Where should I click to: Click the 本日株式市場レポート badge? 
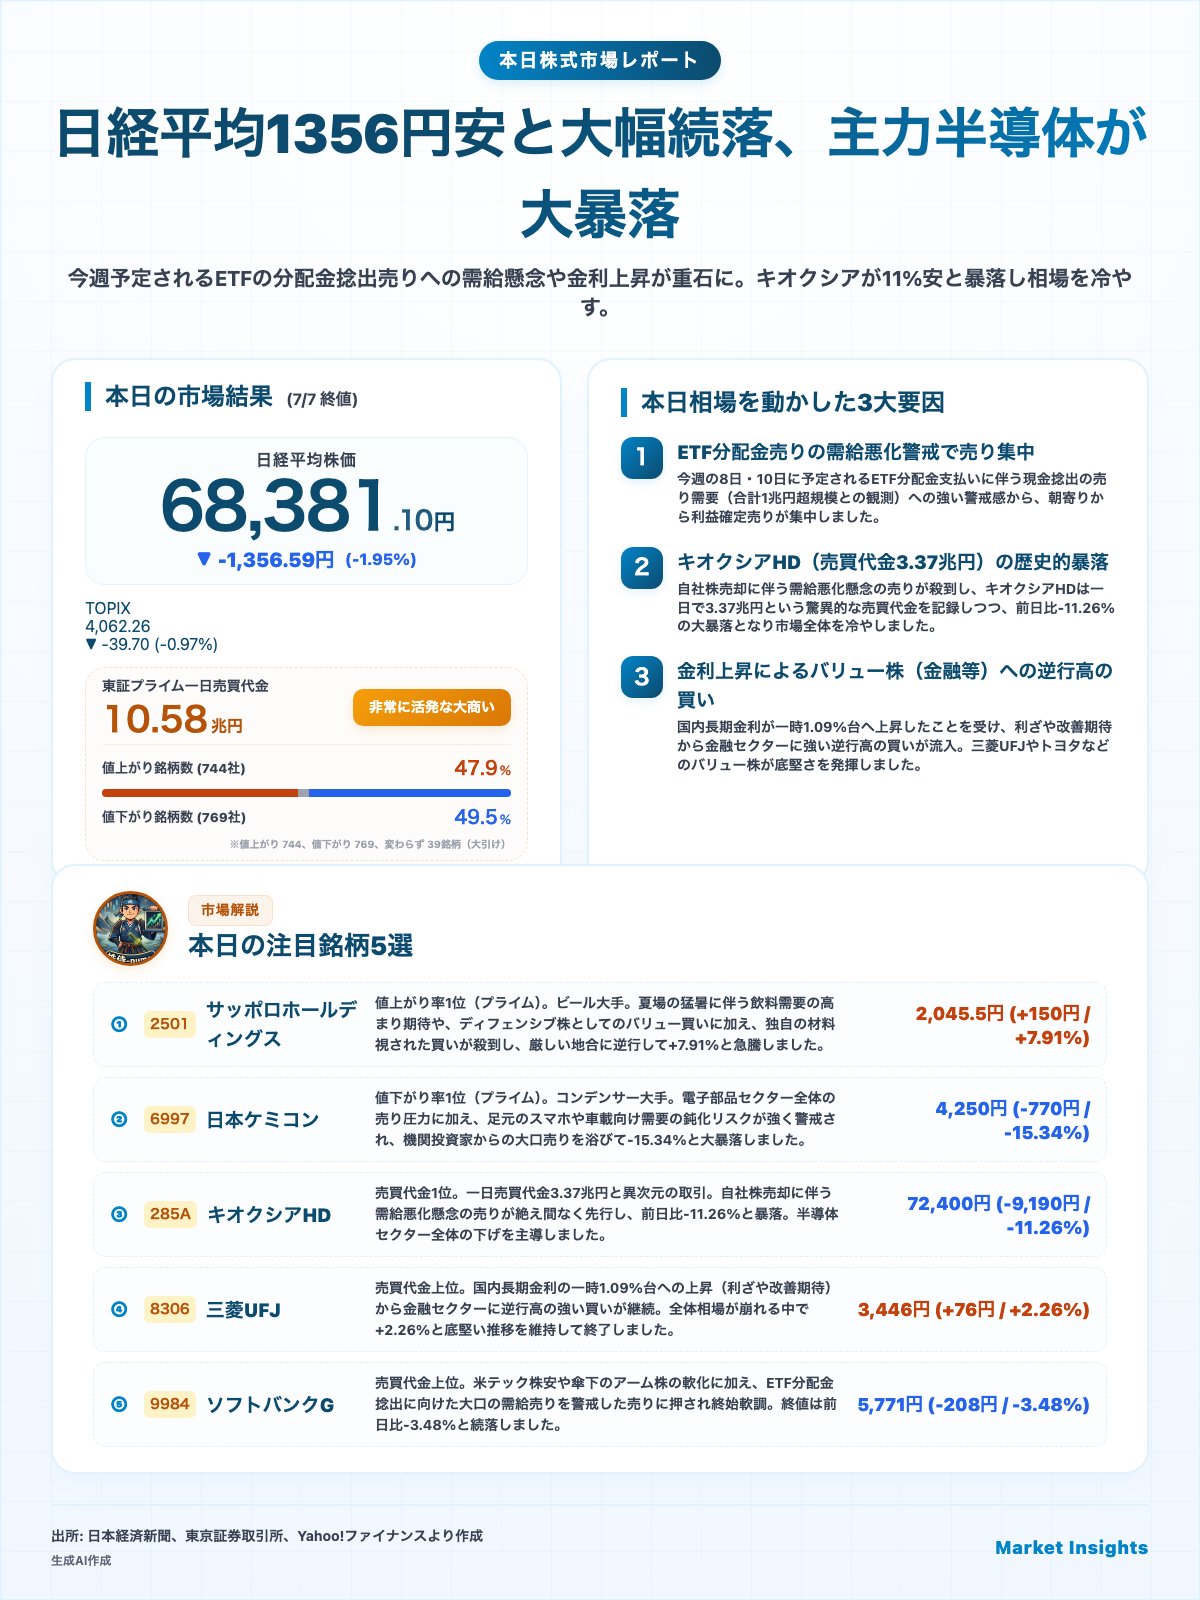599,61
